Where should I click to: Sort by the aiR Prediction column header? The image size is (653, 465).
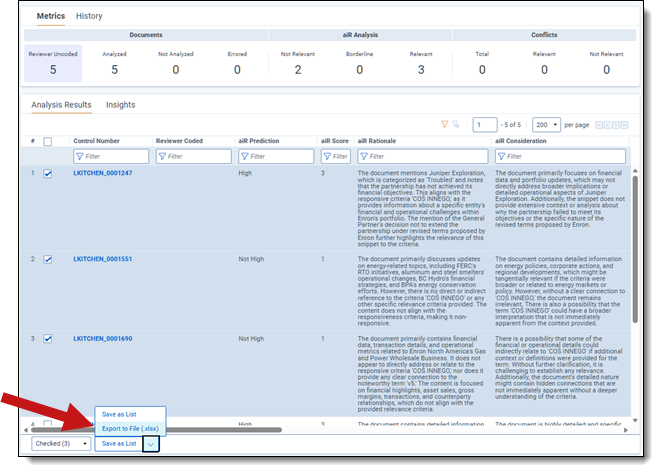click(259, 141)
